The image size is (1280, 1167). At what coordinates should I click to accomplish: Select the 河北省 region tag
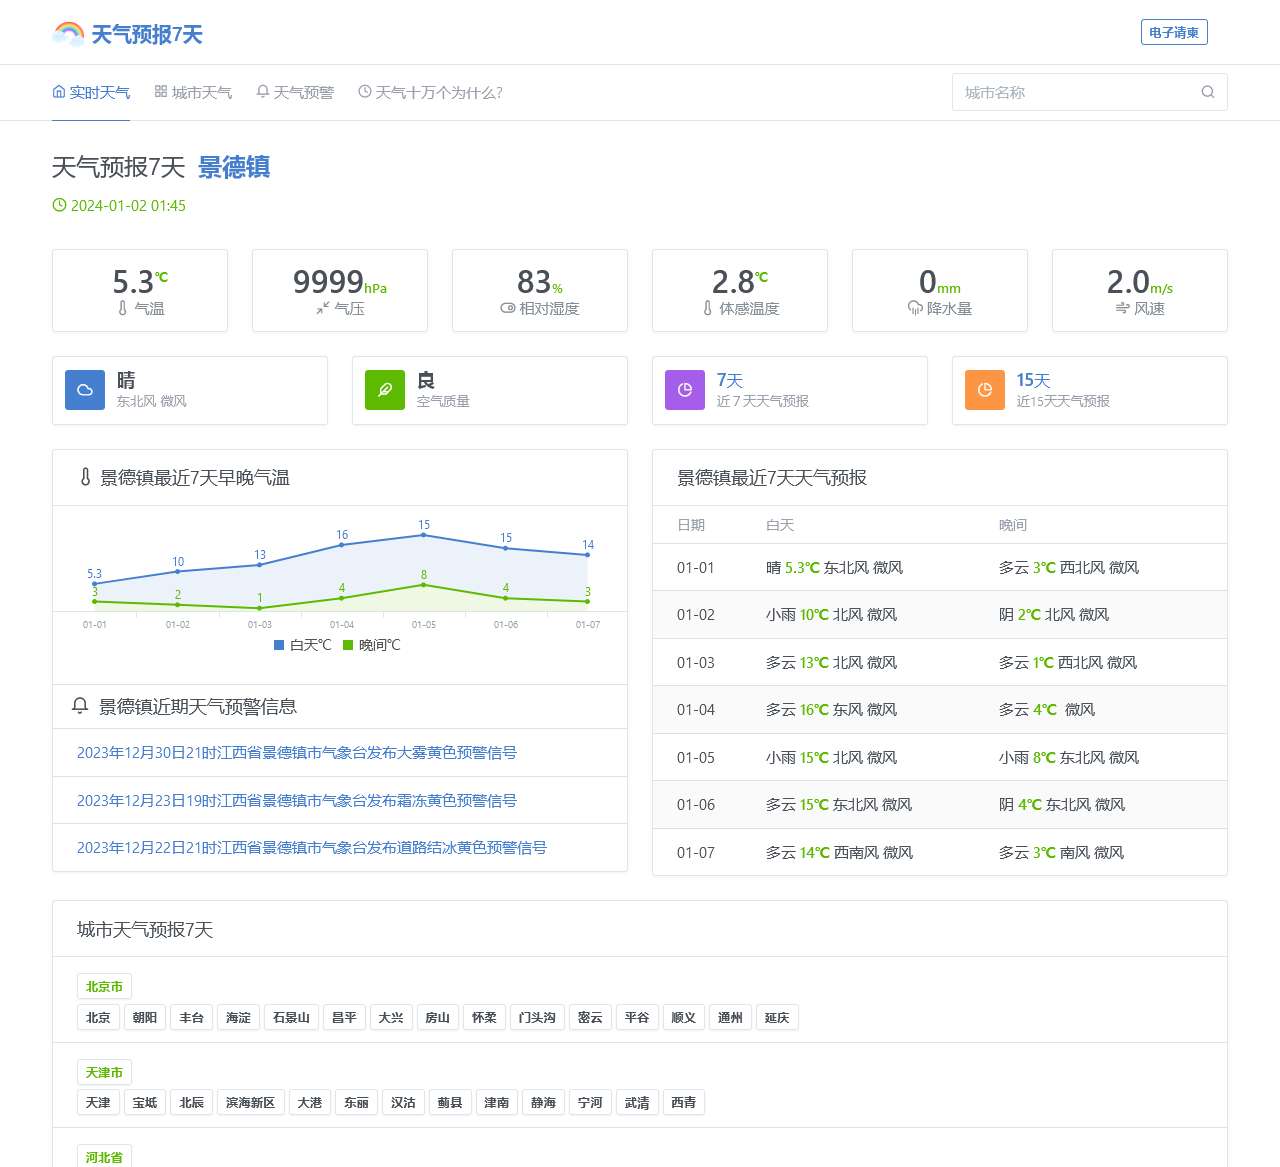click(104, 1157)
